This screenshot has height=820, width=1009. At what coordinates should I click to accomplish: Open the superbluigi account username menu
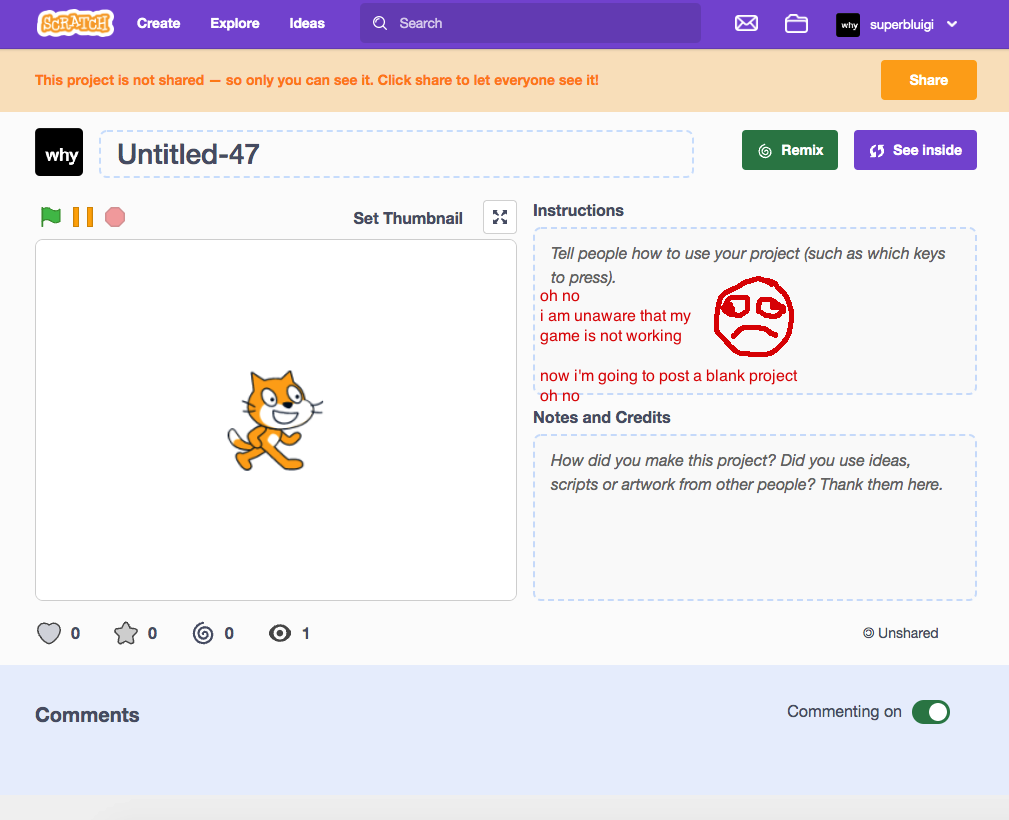902,24
